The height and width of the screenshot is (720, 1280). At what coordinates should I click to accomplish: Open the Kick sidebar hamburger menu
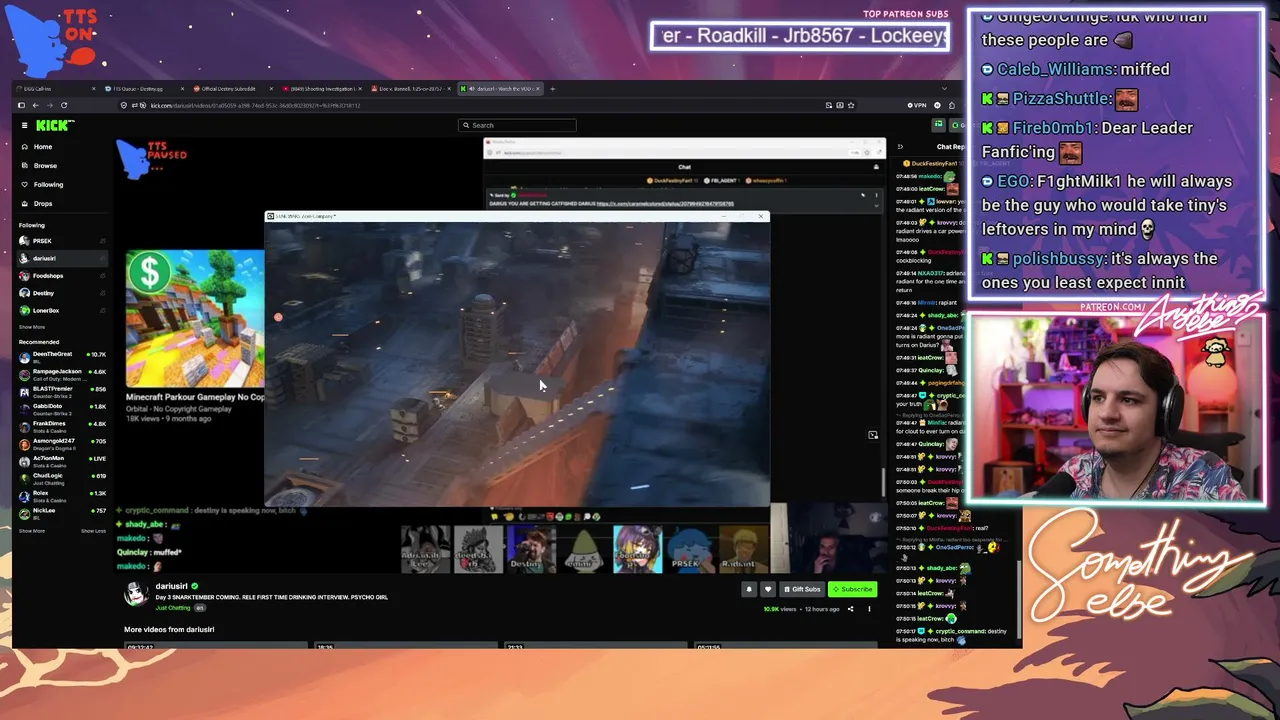(25, 125)
